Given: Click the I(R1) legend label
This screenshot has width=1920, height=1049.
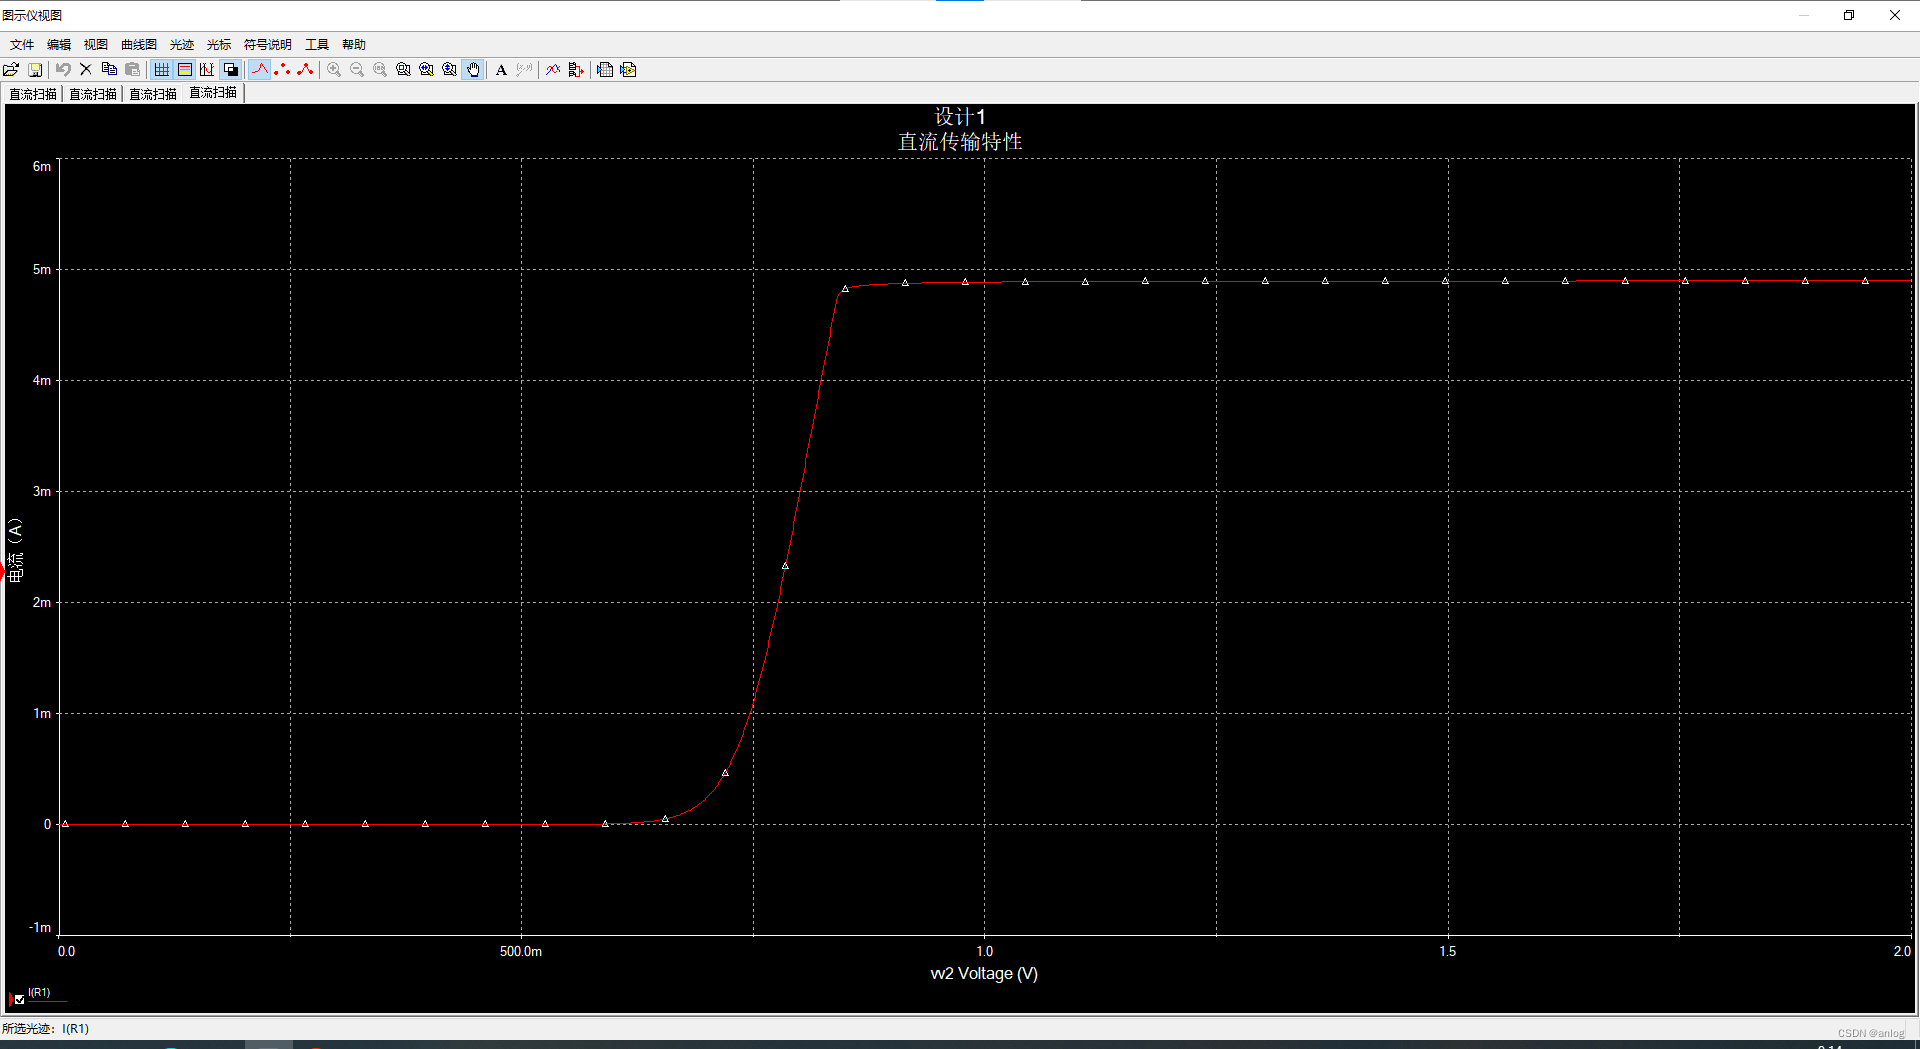Looking at the screenshot, I should [39, 993].
